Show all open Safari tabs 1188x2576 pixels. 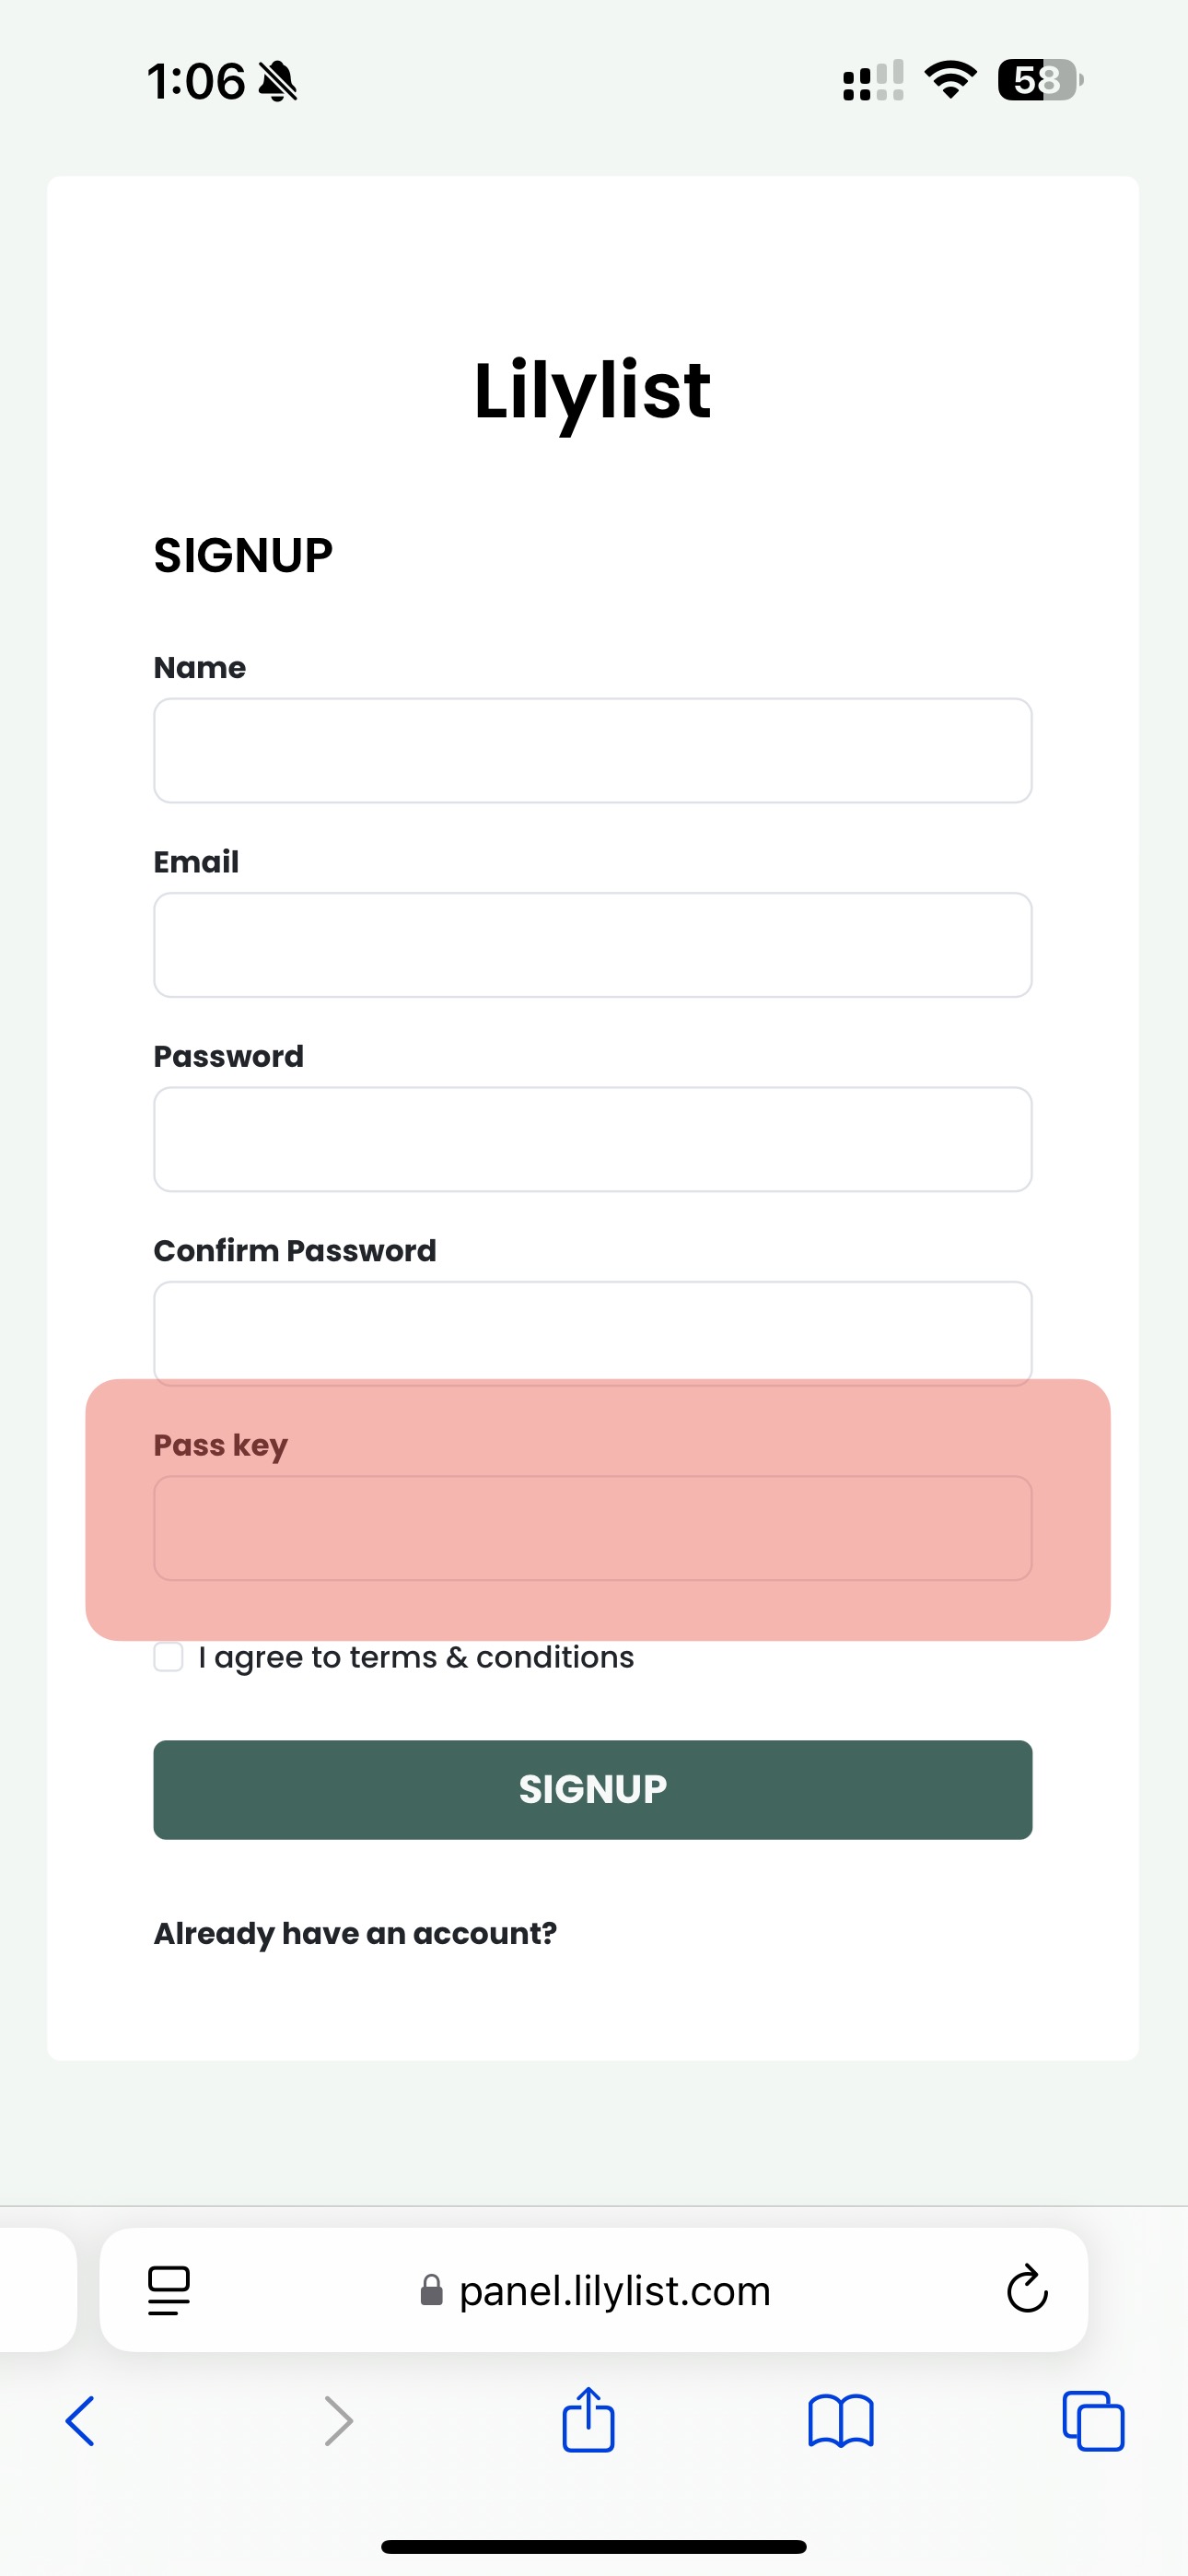1093,2421
